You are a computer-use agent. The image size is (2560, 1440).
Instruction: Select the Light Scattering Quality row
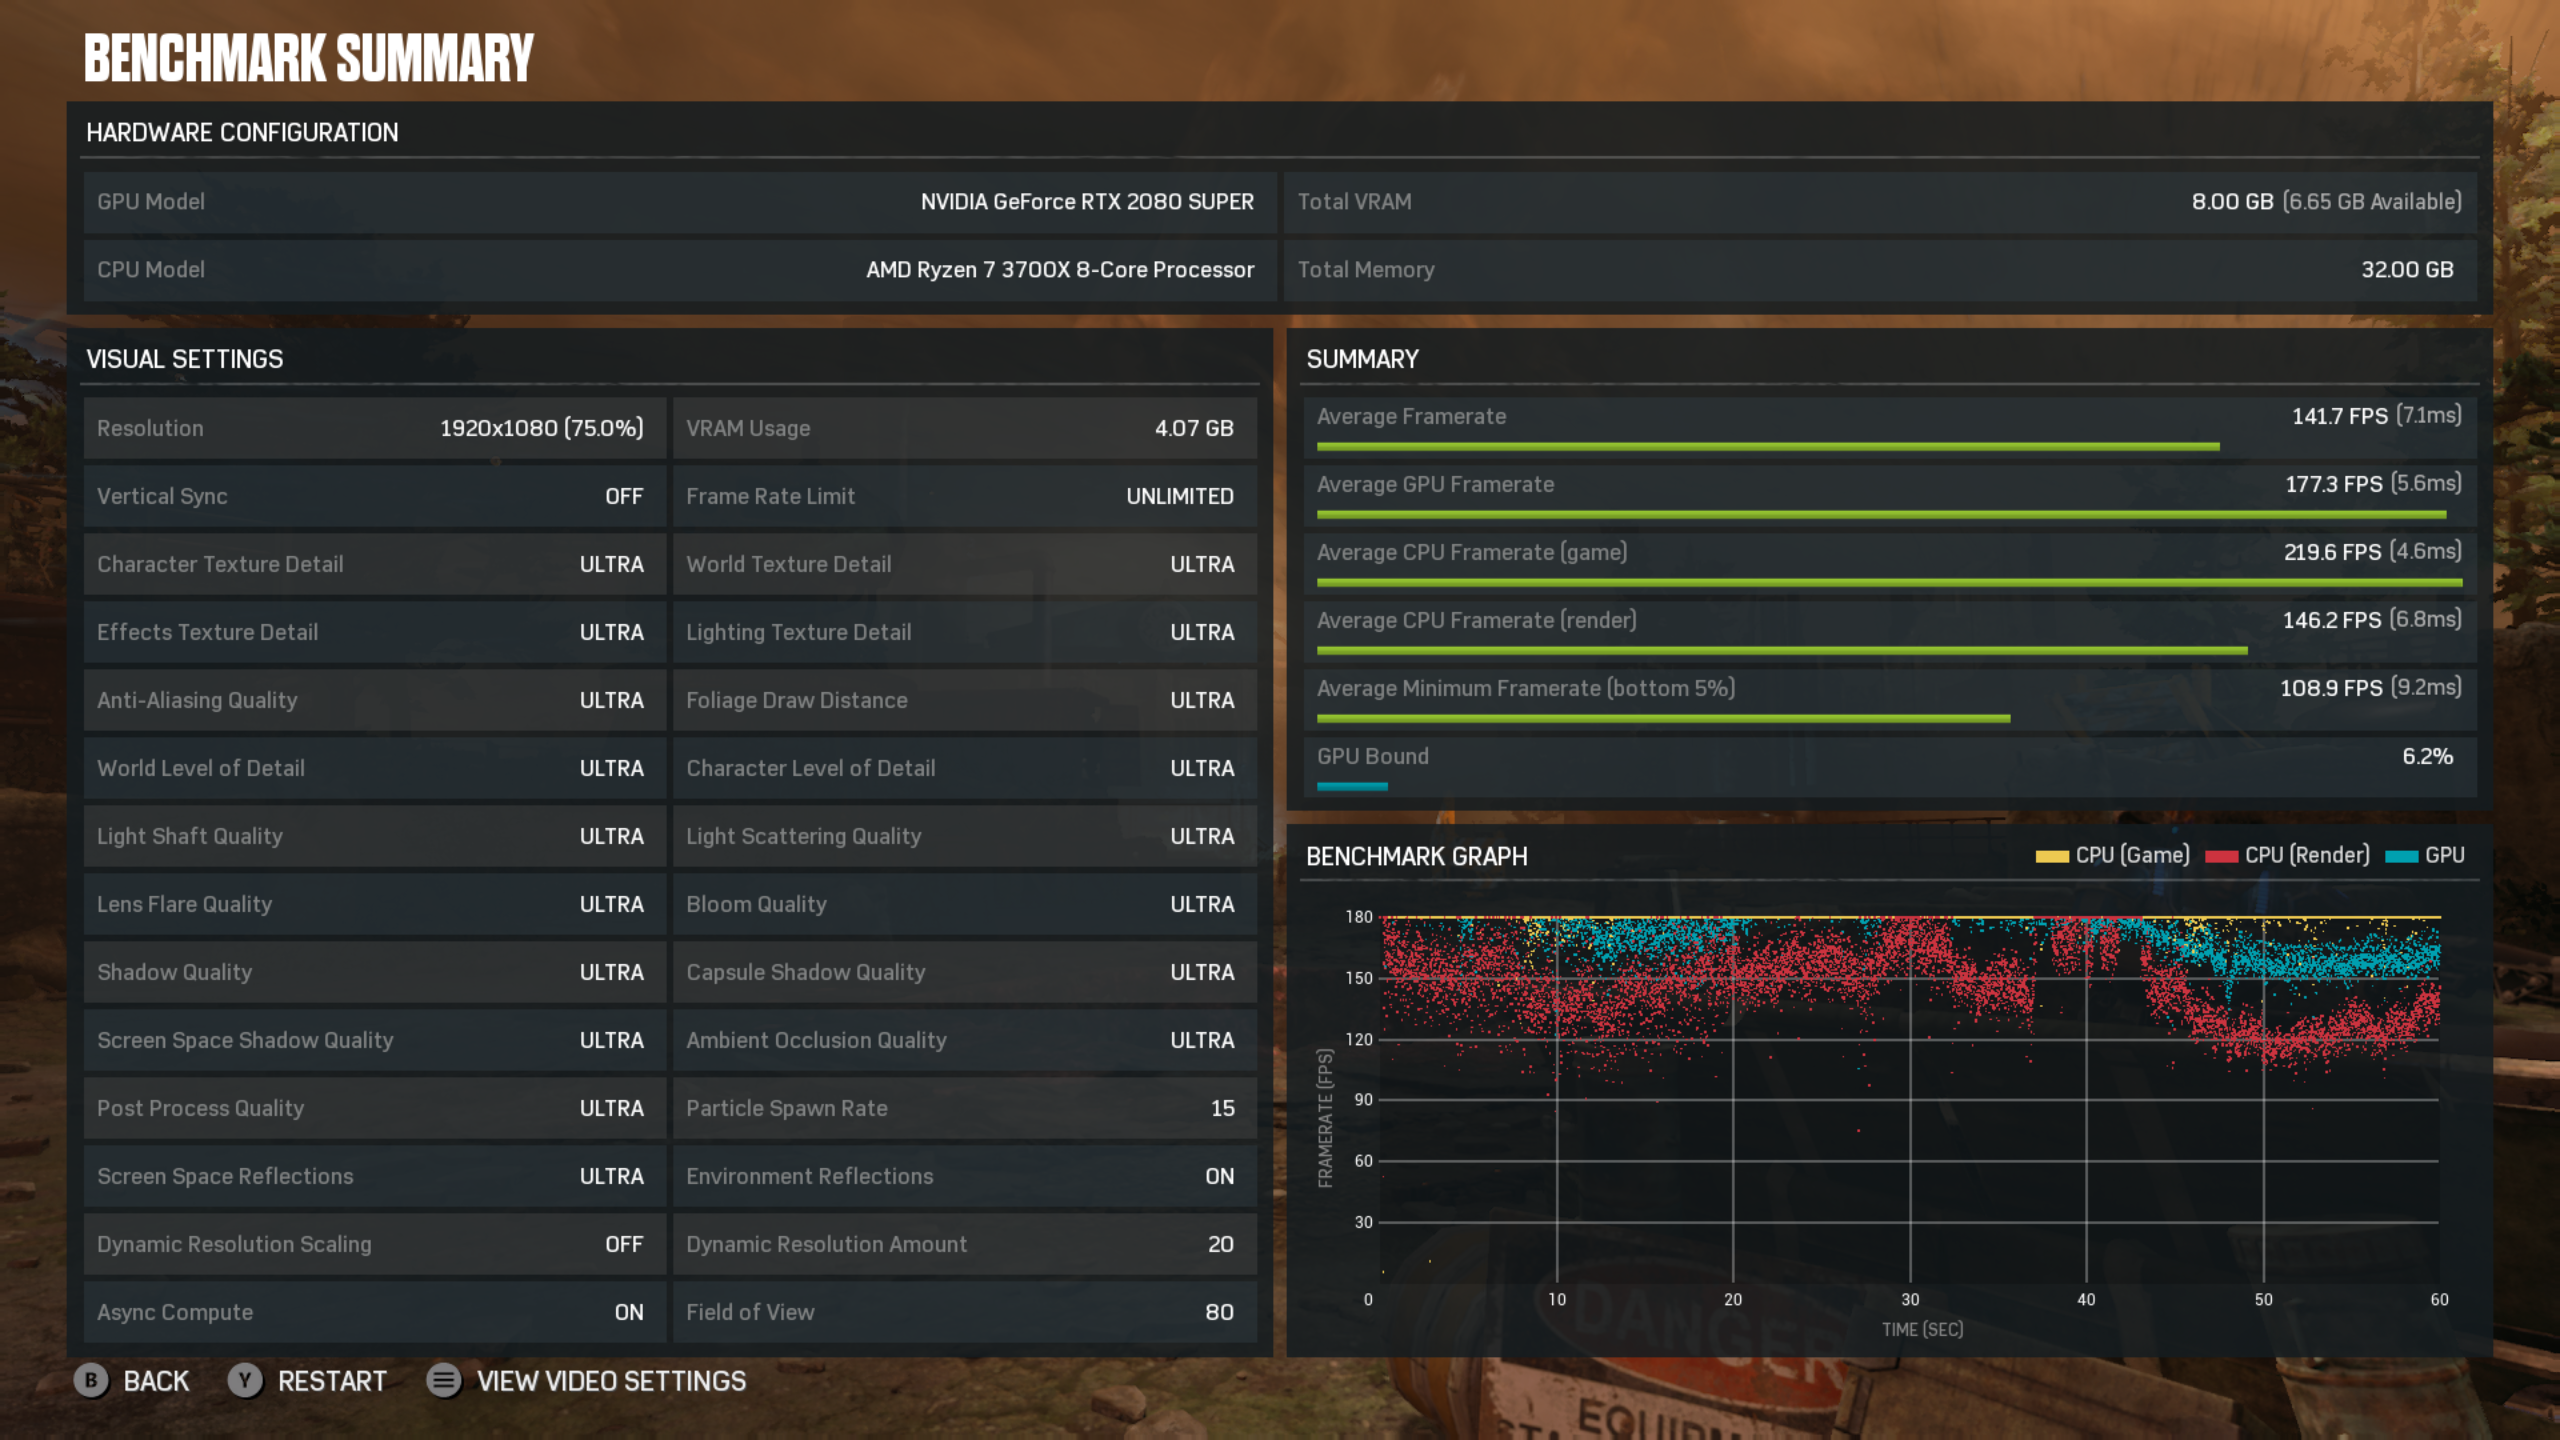[964, 836]
